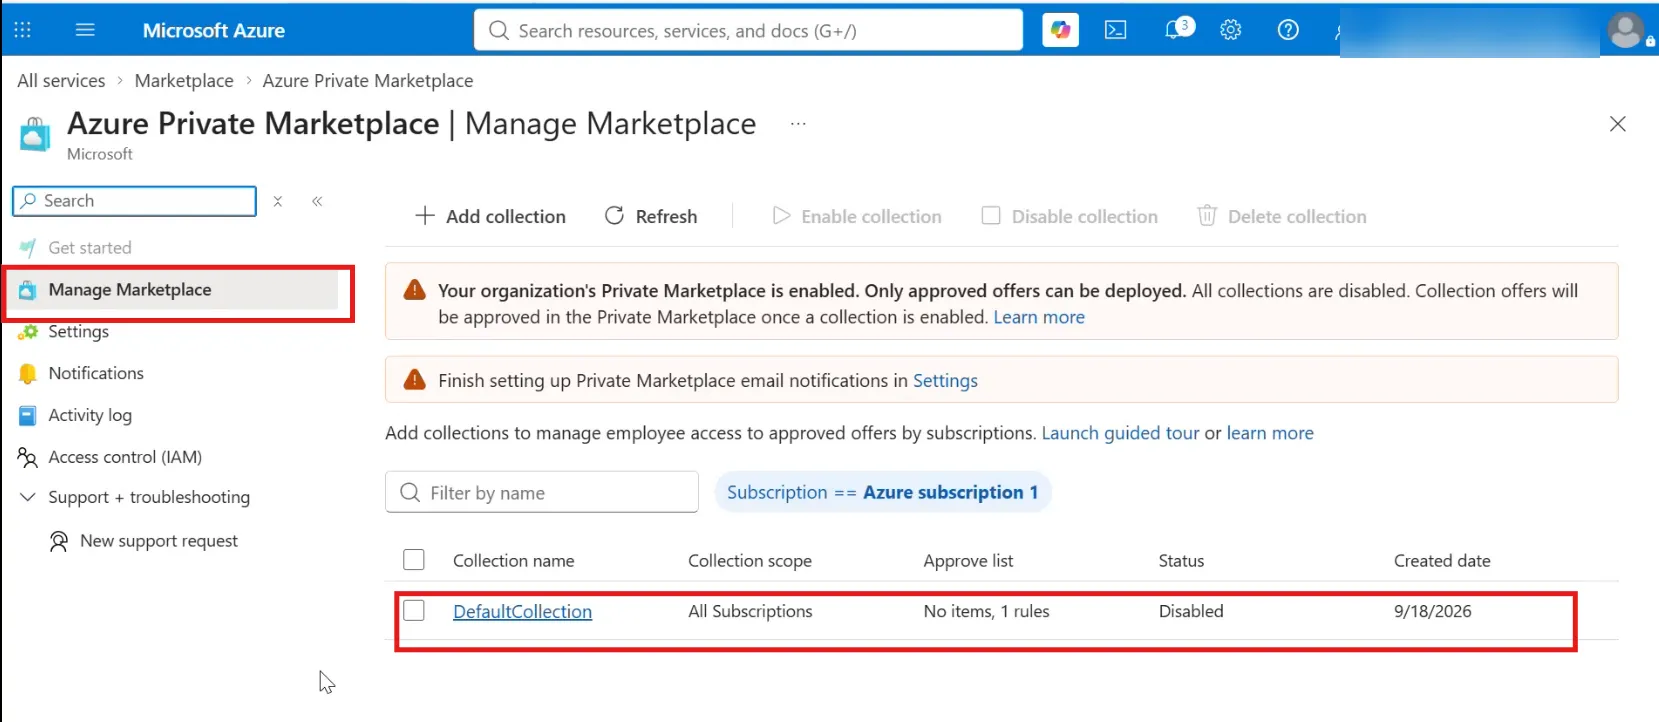Screen dimensions: 1659x722
Task: Open Settings link in notifications banner
Action: [x=945, y=381]
